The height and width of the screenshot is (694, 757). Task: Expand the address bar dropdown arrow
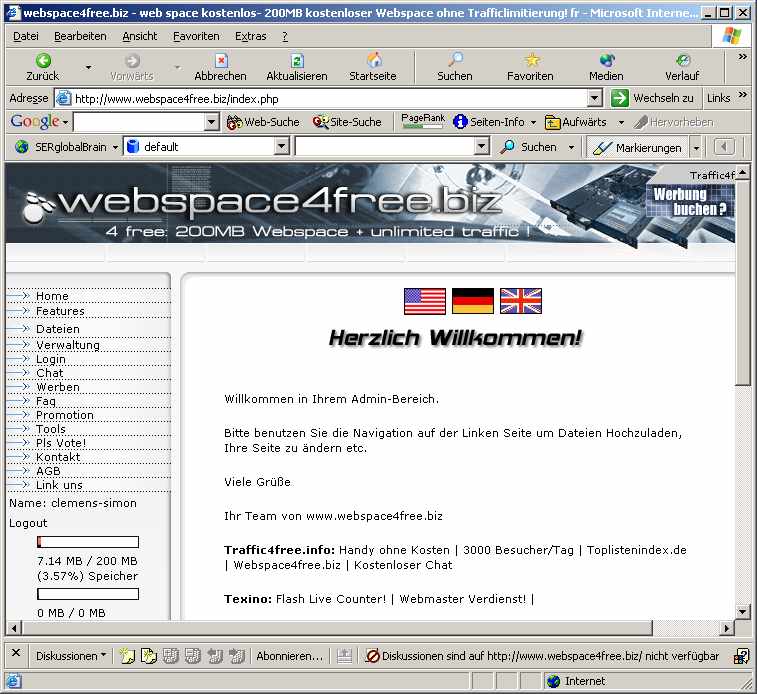tap(594, 98)
